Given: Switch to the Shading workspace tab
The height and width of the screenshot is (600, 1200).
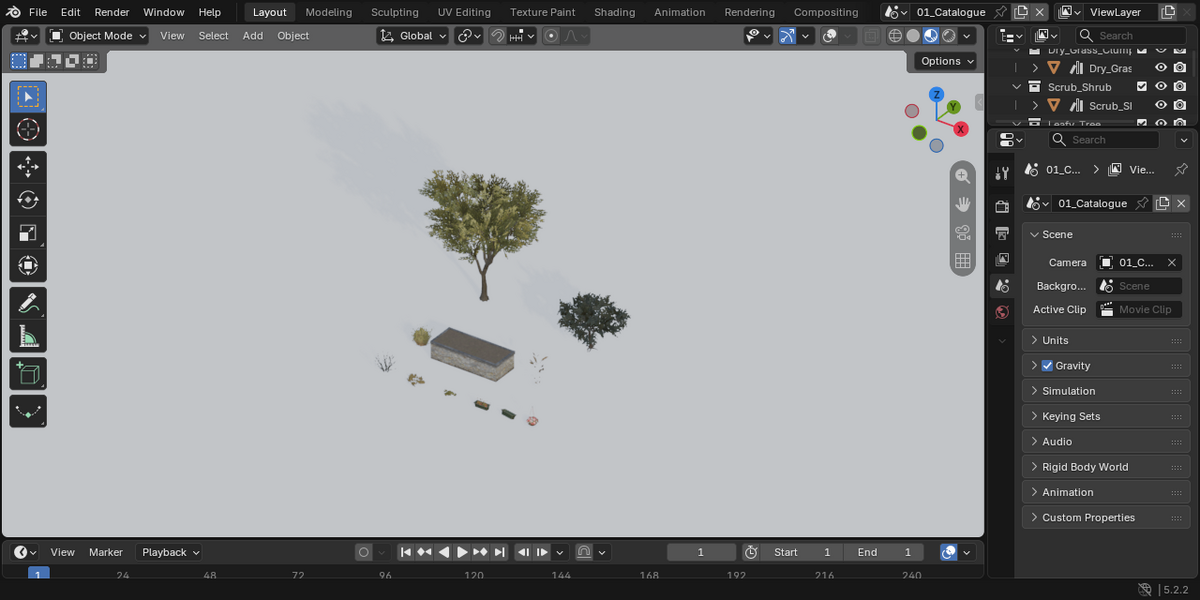Looking at the screenshot, I should tap(614, 12).
